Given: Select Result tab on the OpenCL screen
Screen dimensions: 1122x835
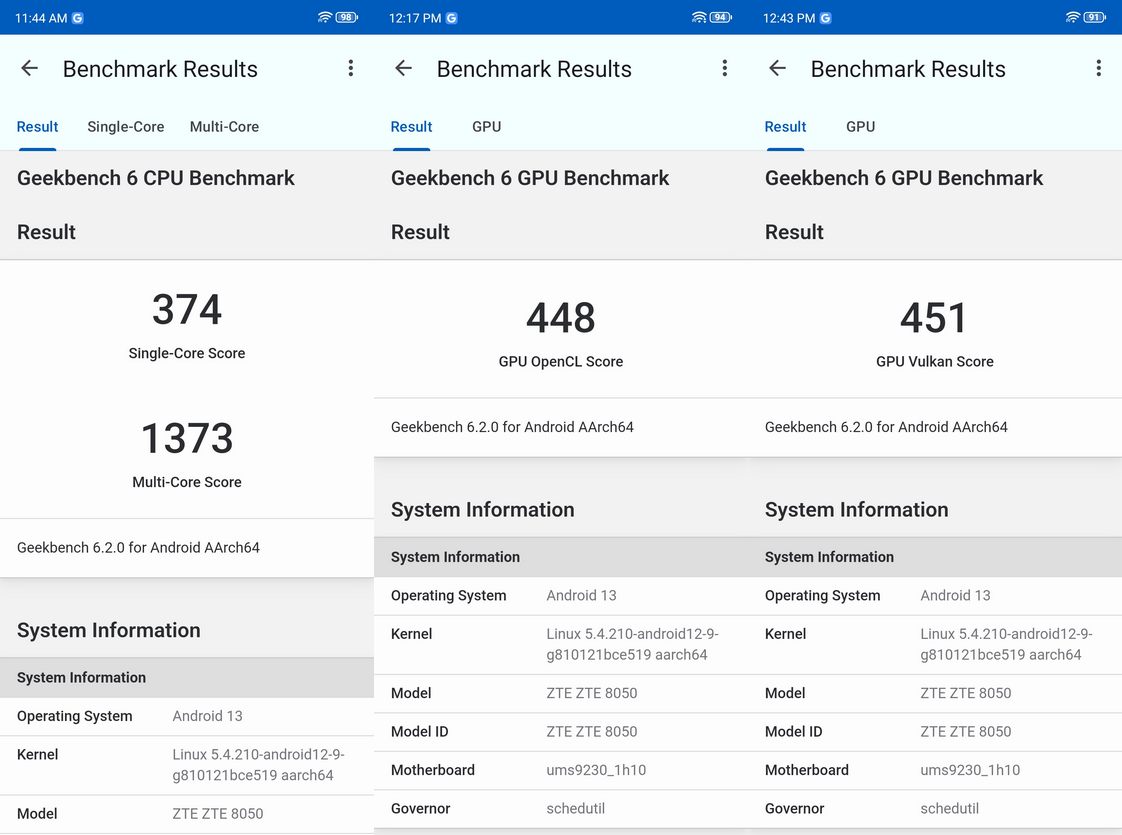Looking at the screenshot, I should pyautogui.click(x=411, y=127).
